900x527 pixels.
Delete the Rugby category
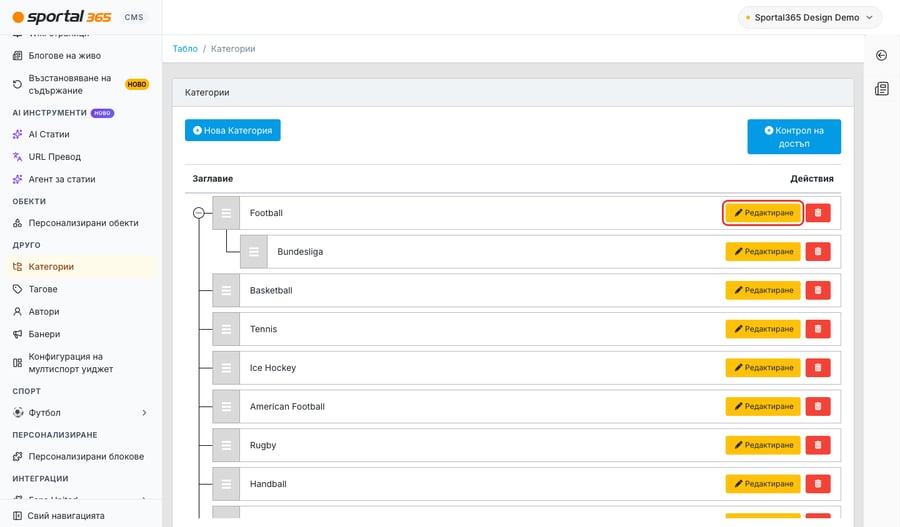(x=818, y=445)
